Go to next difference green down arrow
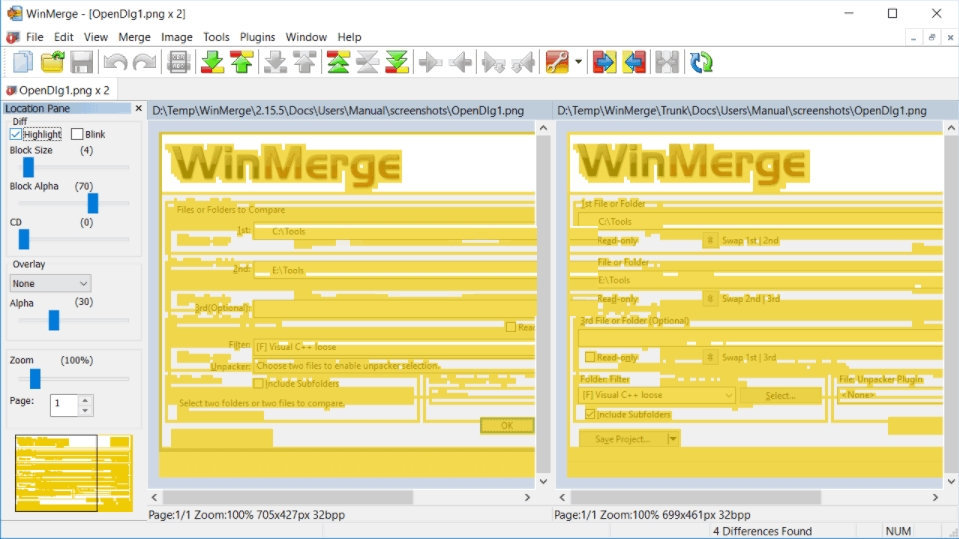This screenshot has width=959, height=539. point(212,62)
